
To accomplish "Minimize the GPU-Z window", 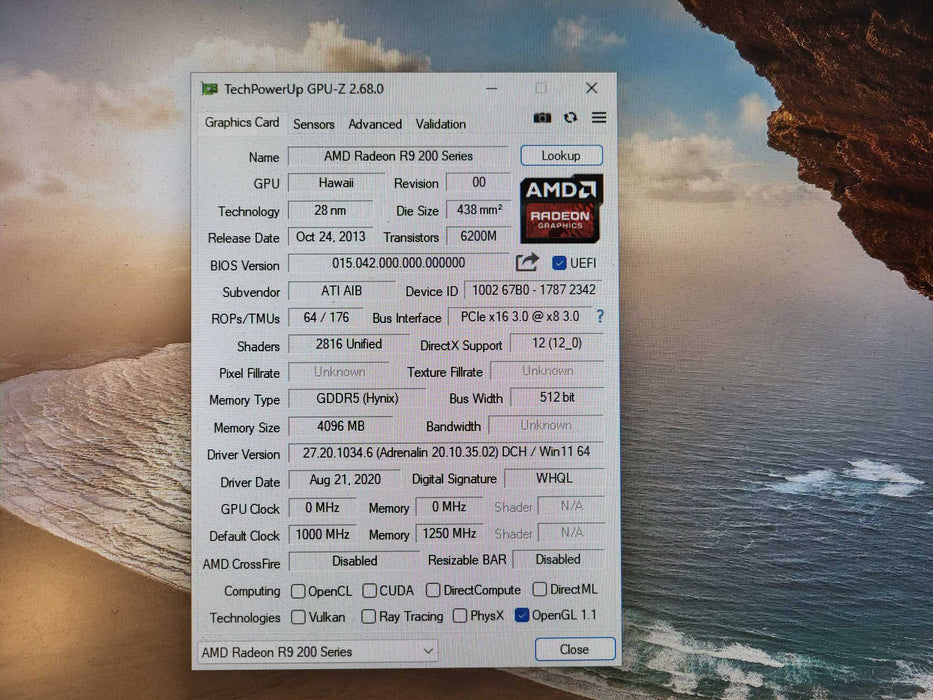I will tap(491, 88).
